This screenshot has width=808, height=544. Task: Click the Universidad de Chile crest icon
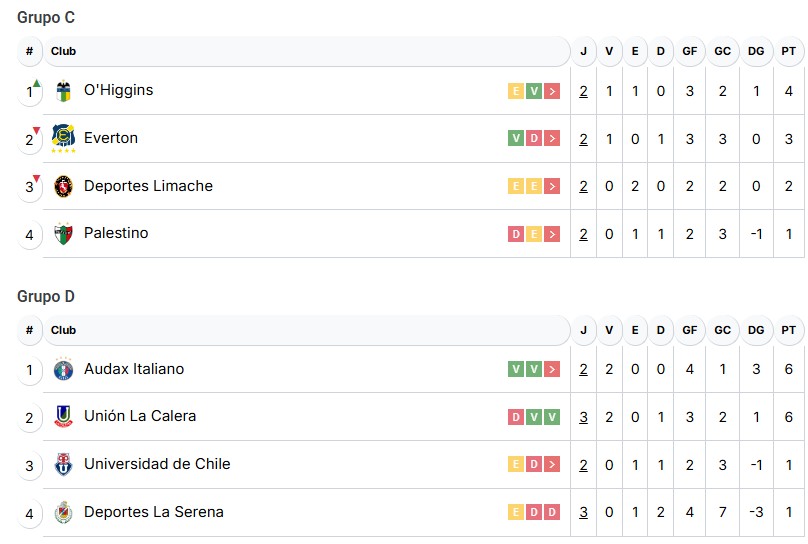pos(63,465)
